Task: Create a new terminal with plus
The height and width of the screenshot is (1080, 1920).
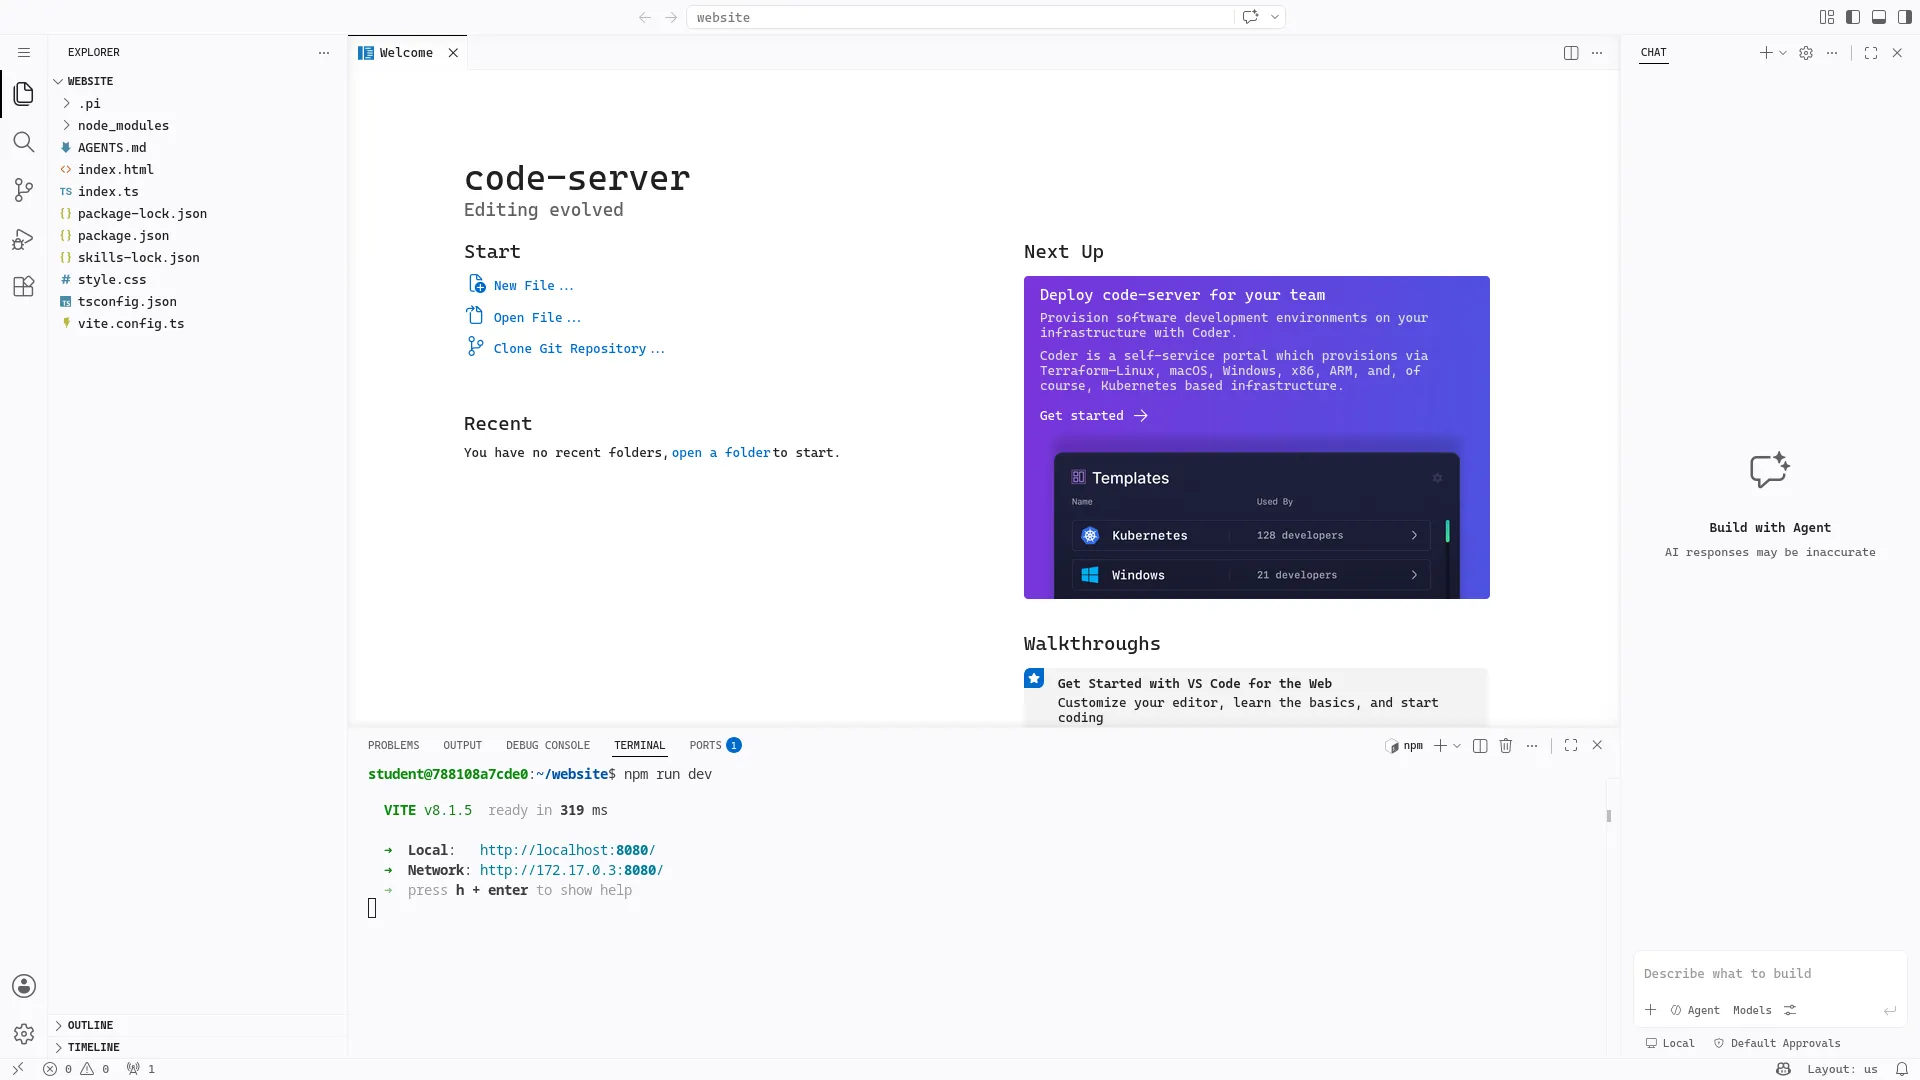Action: pyautogui.click(x=1440, y=746)
